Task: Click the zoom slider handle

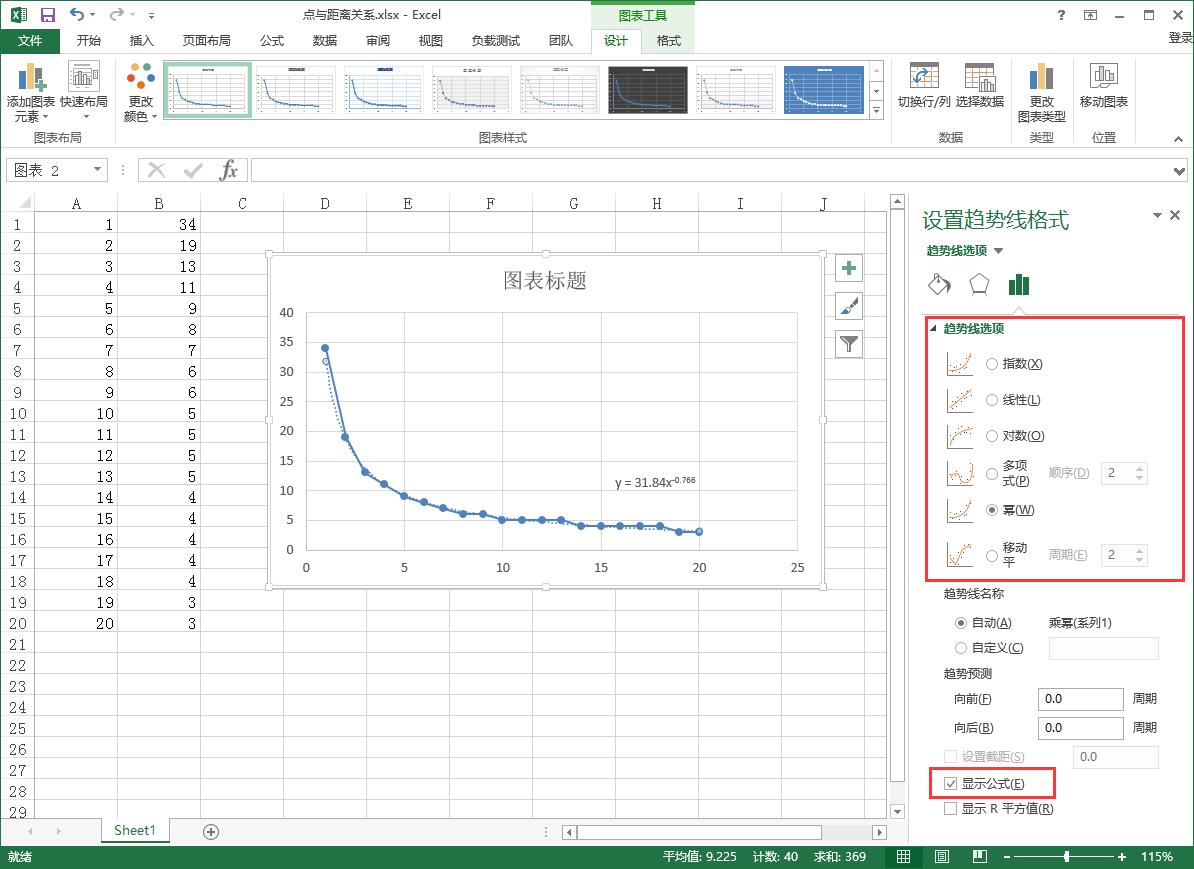Action: 1066,857
